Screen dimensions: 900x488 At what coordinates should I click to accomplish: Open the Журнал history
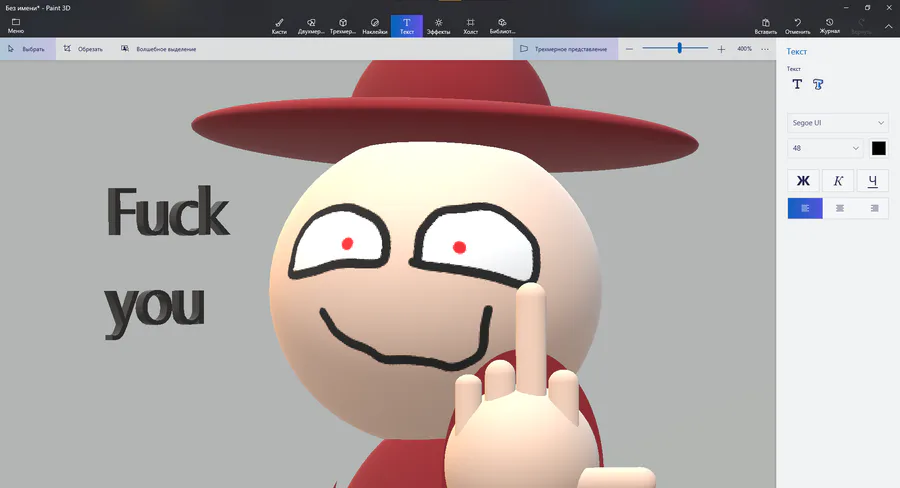(x=829, y=26)
